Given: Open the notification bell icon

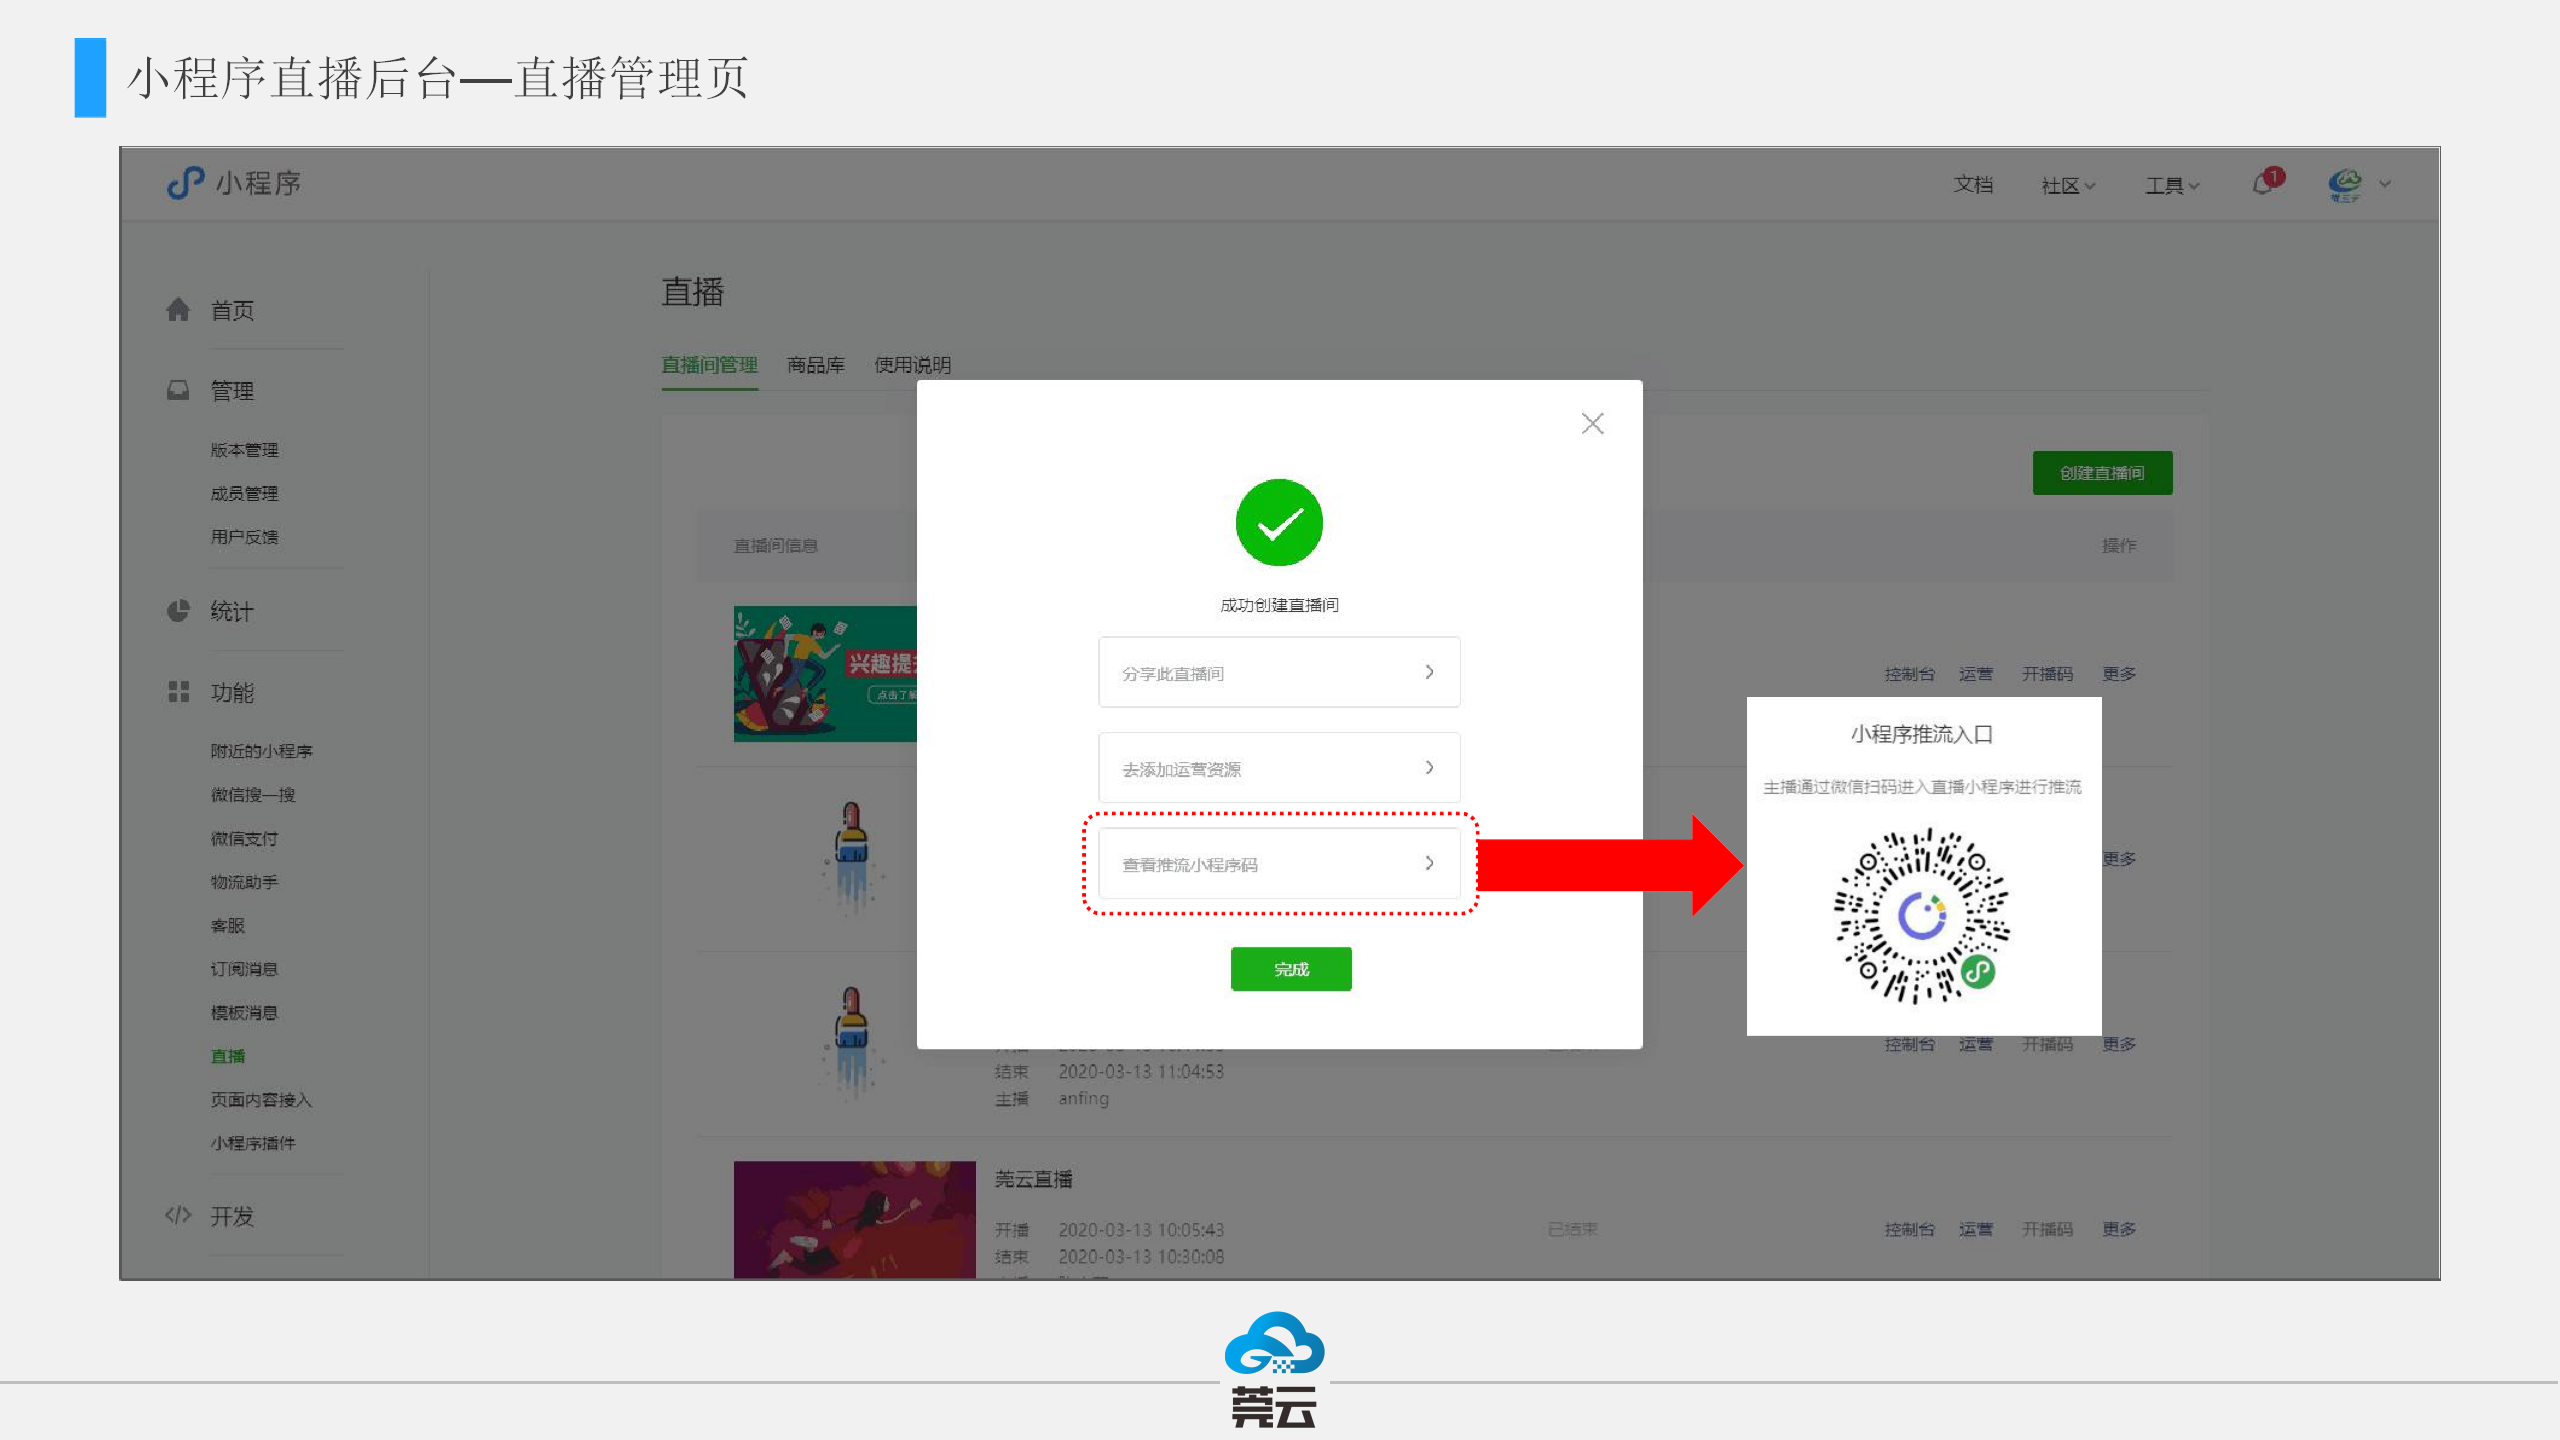Looking at the screenshot, I should click(2265, 182).
